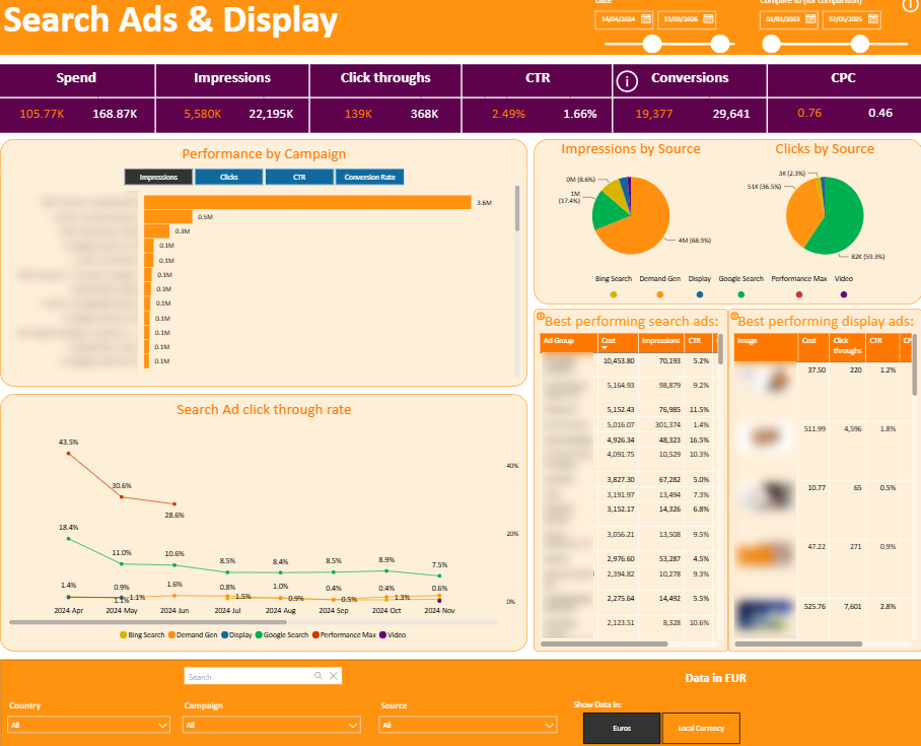Open calendar for comparison end date 07/05/2025
Screen dimensions: 921x746
[873, 19]
